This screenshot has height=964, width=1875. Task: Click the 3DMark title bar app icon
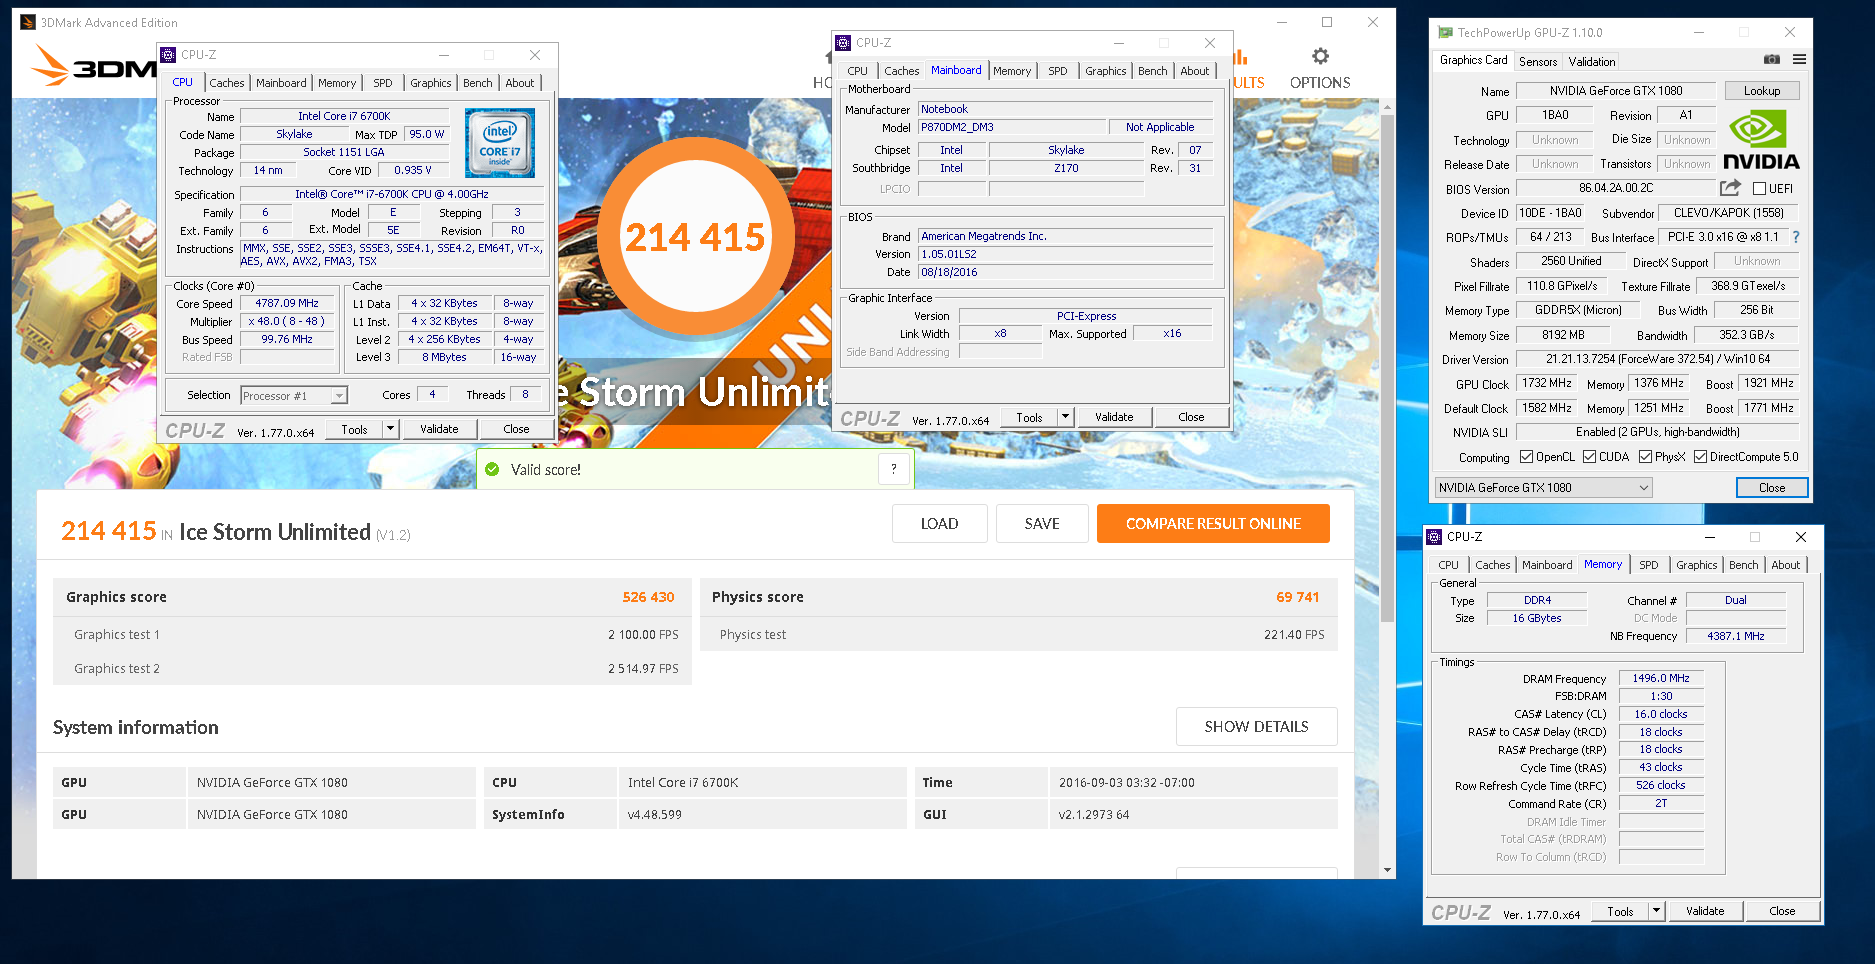coord(28,22)
